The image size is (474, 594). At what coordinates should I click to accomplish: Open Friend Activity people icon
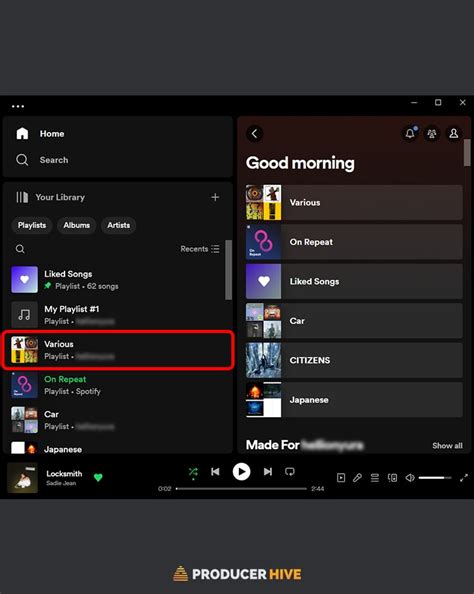tap(432, 133)
